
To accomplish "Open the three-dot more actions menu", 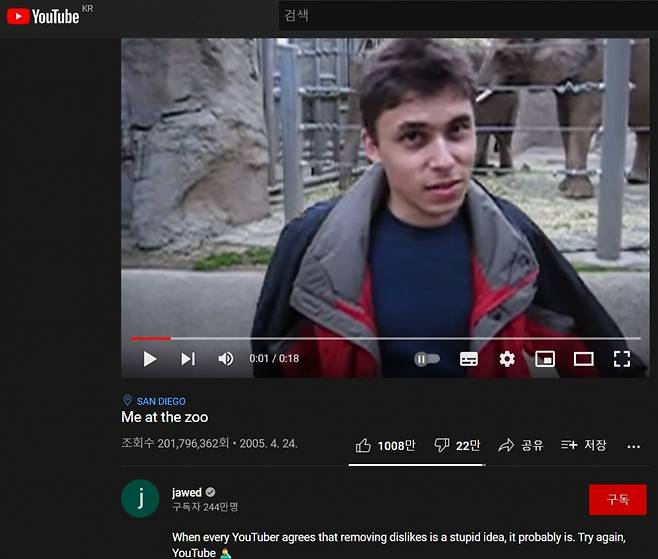I will pos(633,447).
